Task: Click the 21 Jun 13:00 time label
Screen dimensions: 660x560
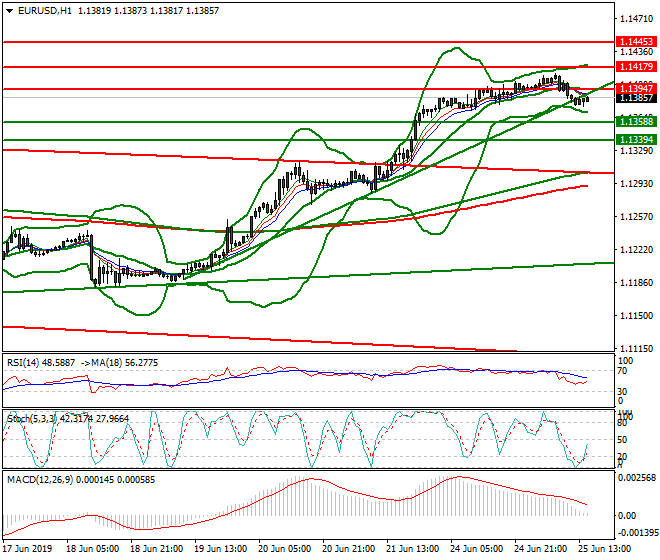Action: (412, 549)
